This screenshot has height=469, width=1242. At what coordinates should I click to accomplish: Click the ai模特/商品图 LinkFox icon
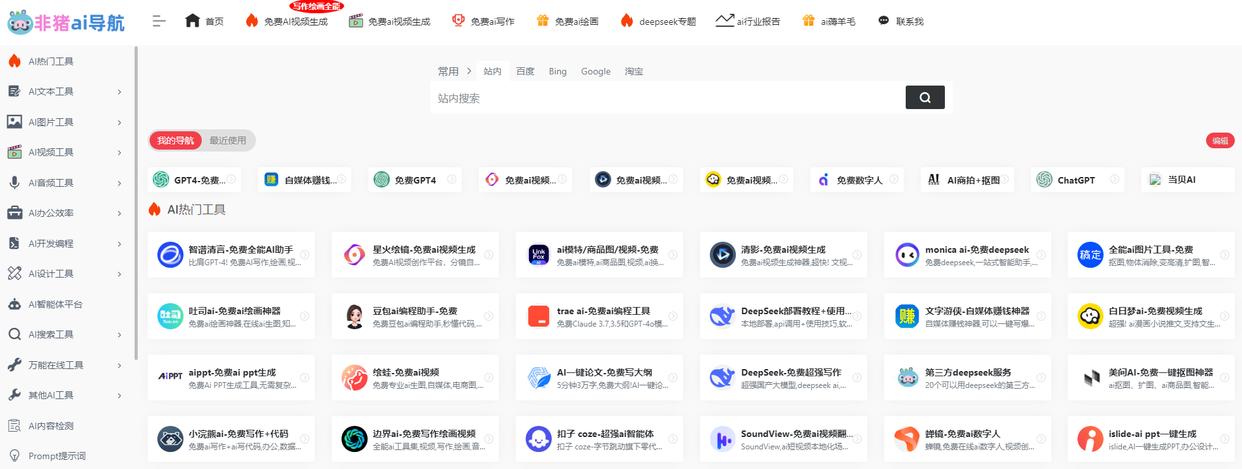(x=539, y=255)
